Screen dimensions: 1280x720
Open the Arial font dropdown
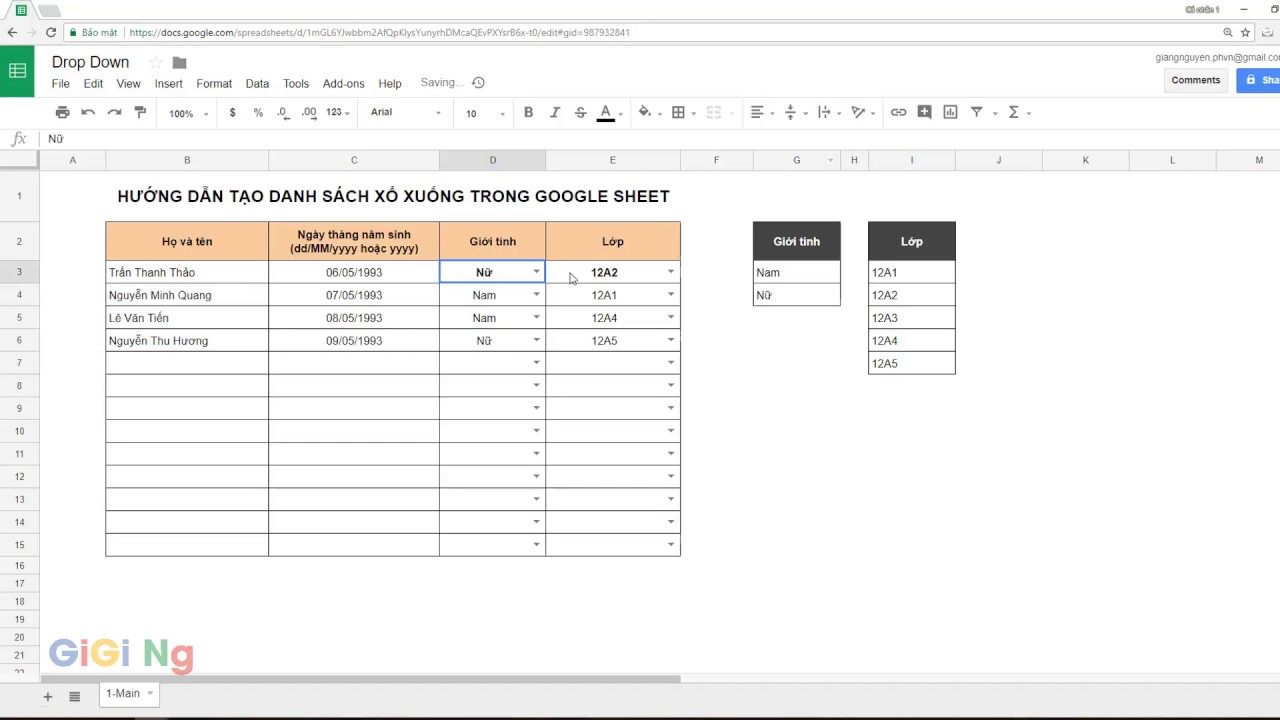[x=405, y=113]
